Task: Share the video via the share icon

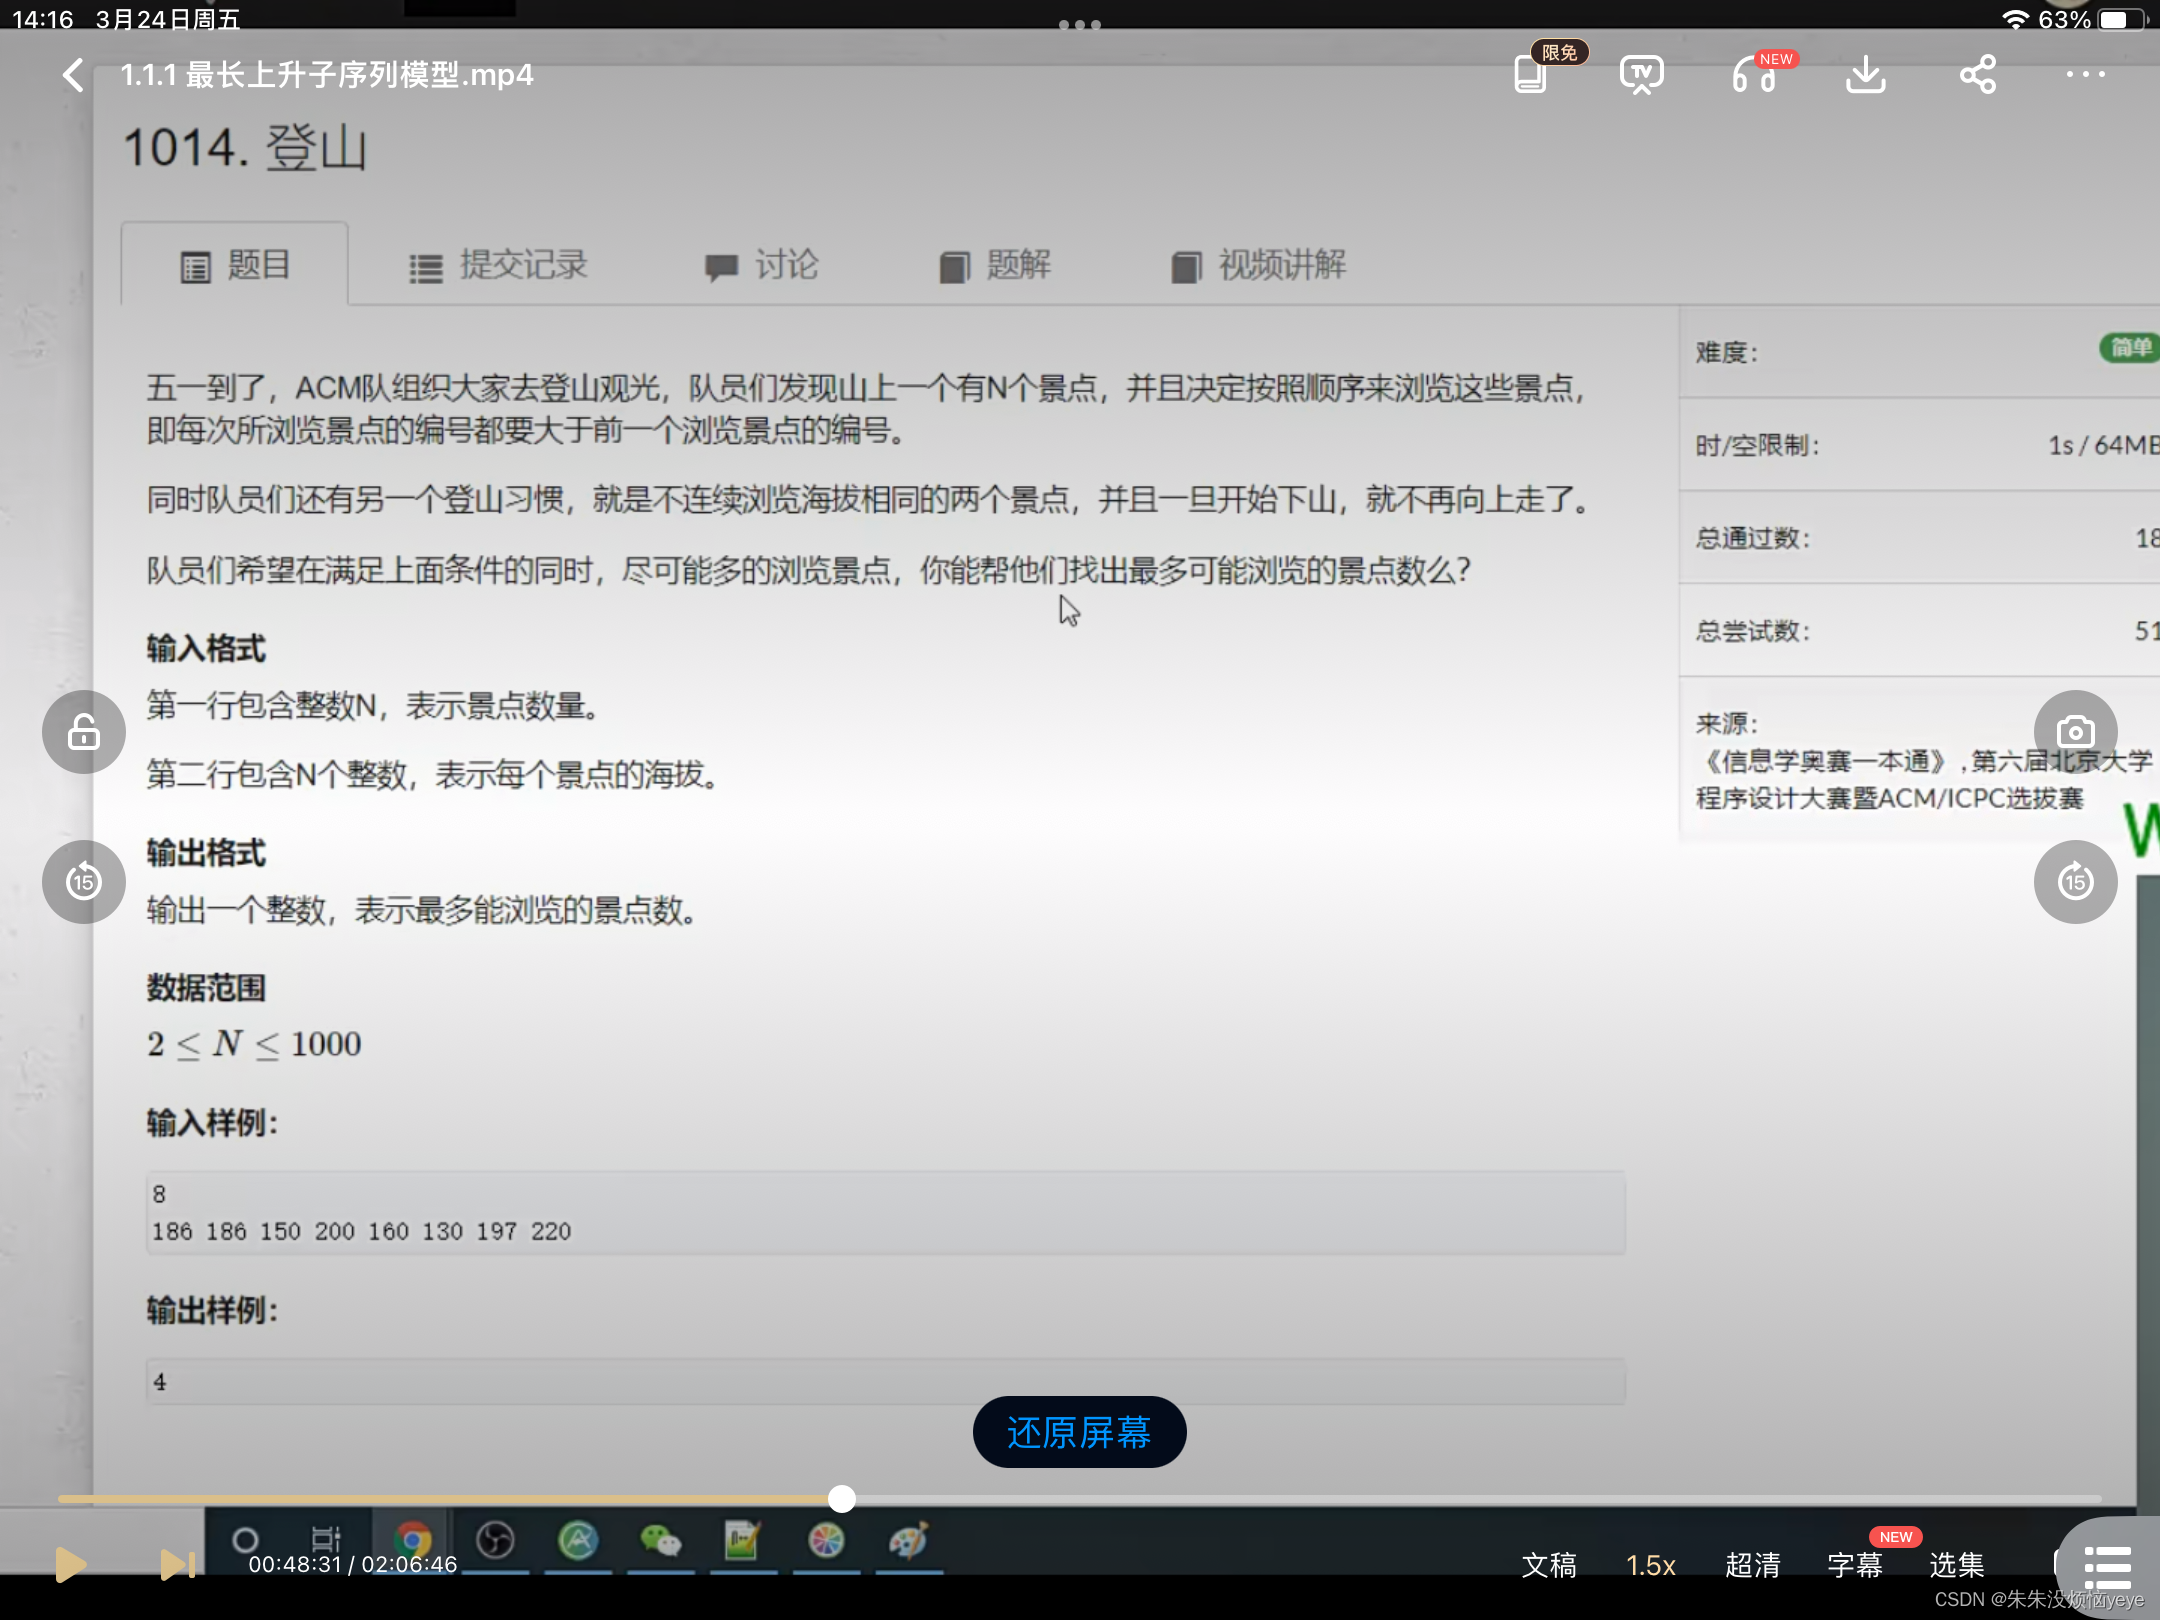Action: coord(1977,75)
